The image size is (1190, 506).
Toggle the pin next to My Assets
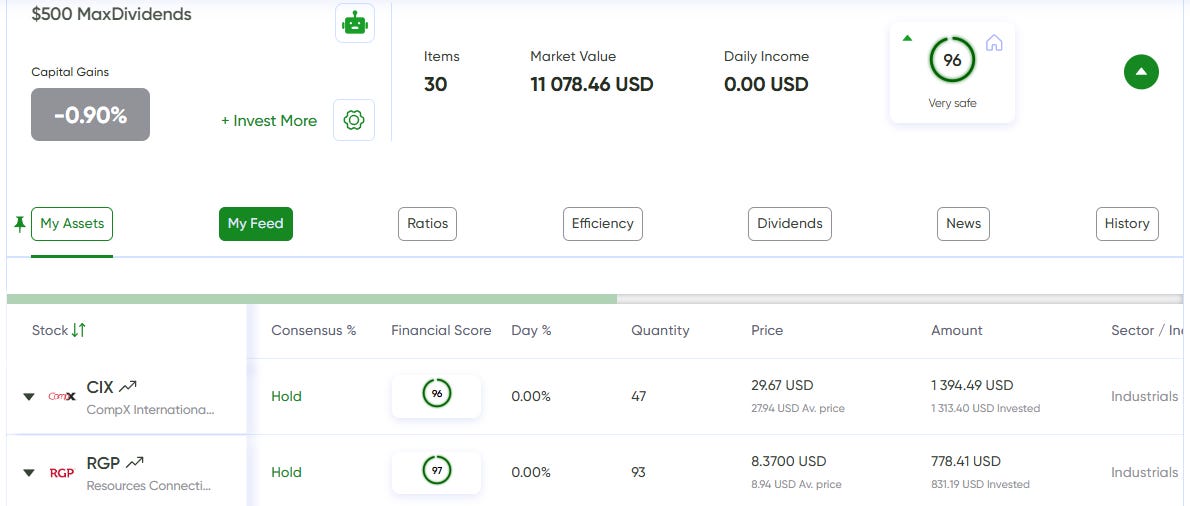click(x=19, y=223)
